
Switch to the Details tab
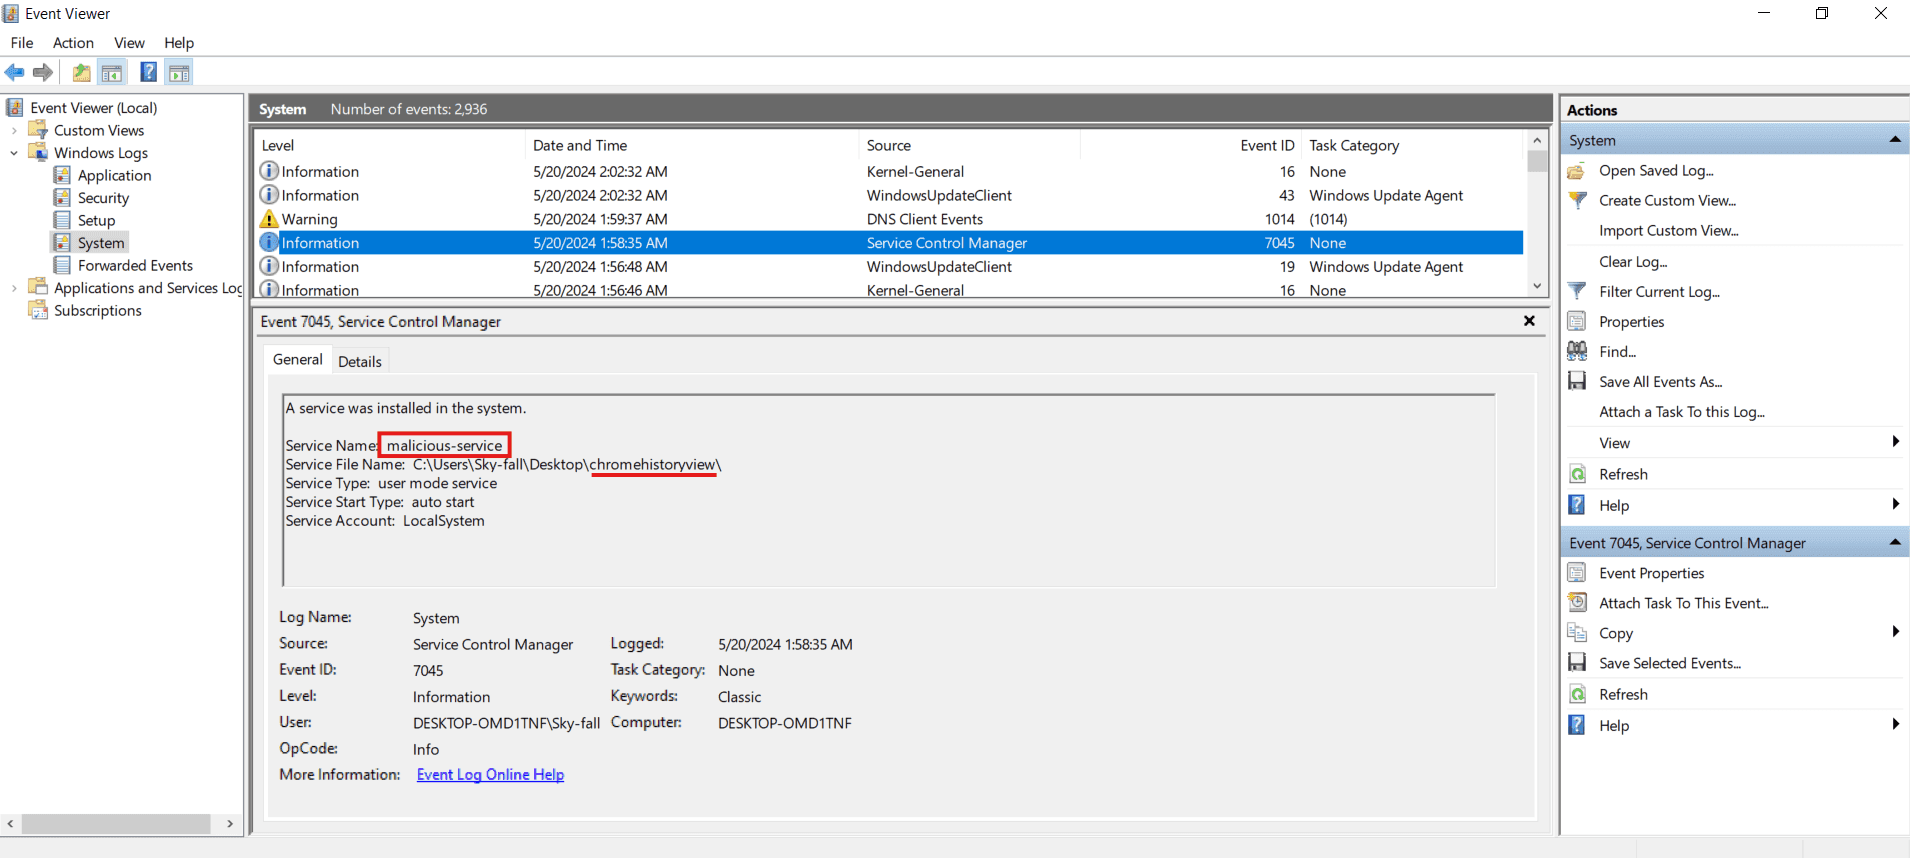tap(360, 361)
